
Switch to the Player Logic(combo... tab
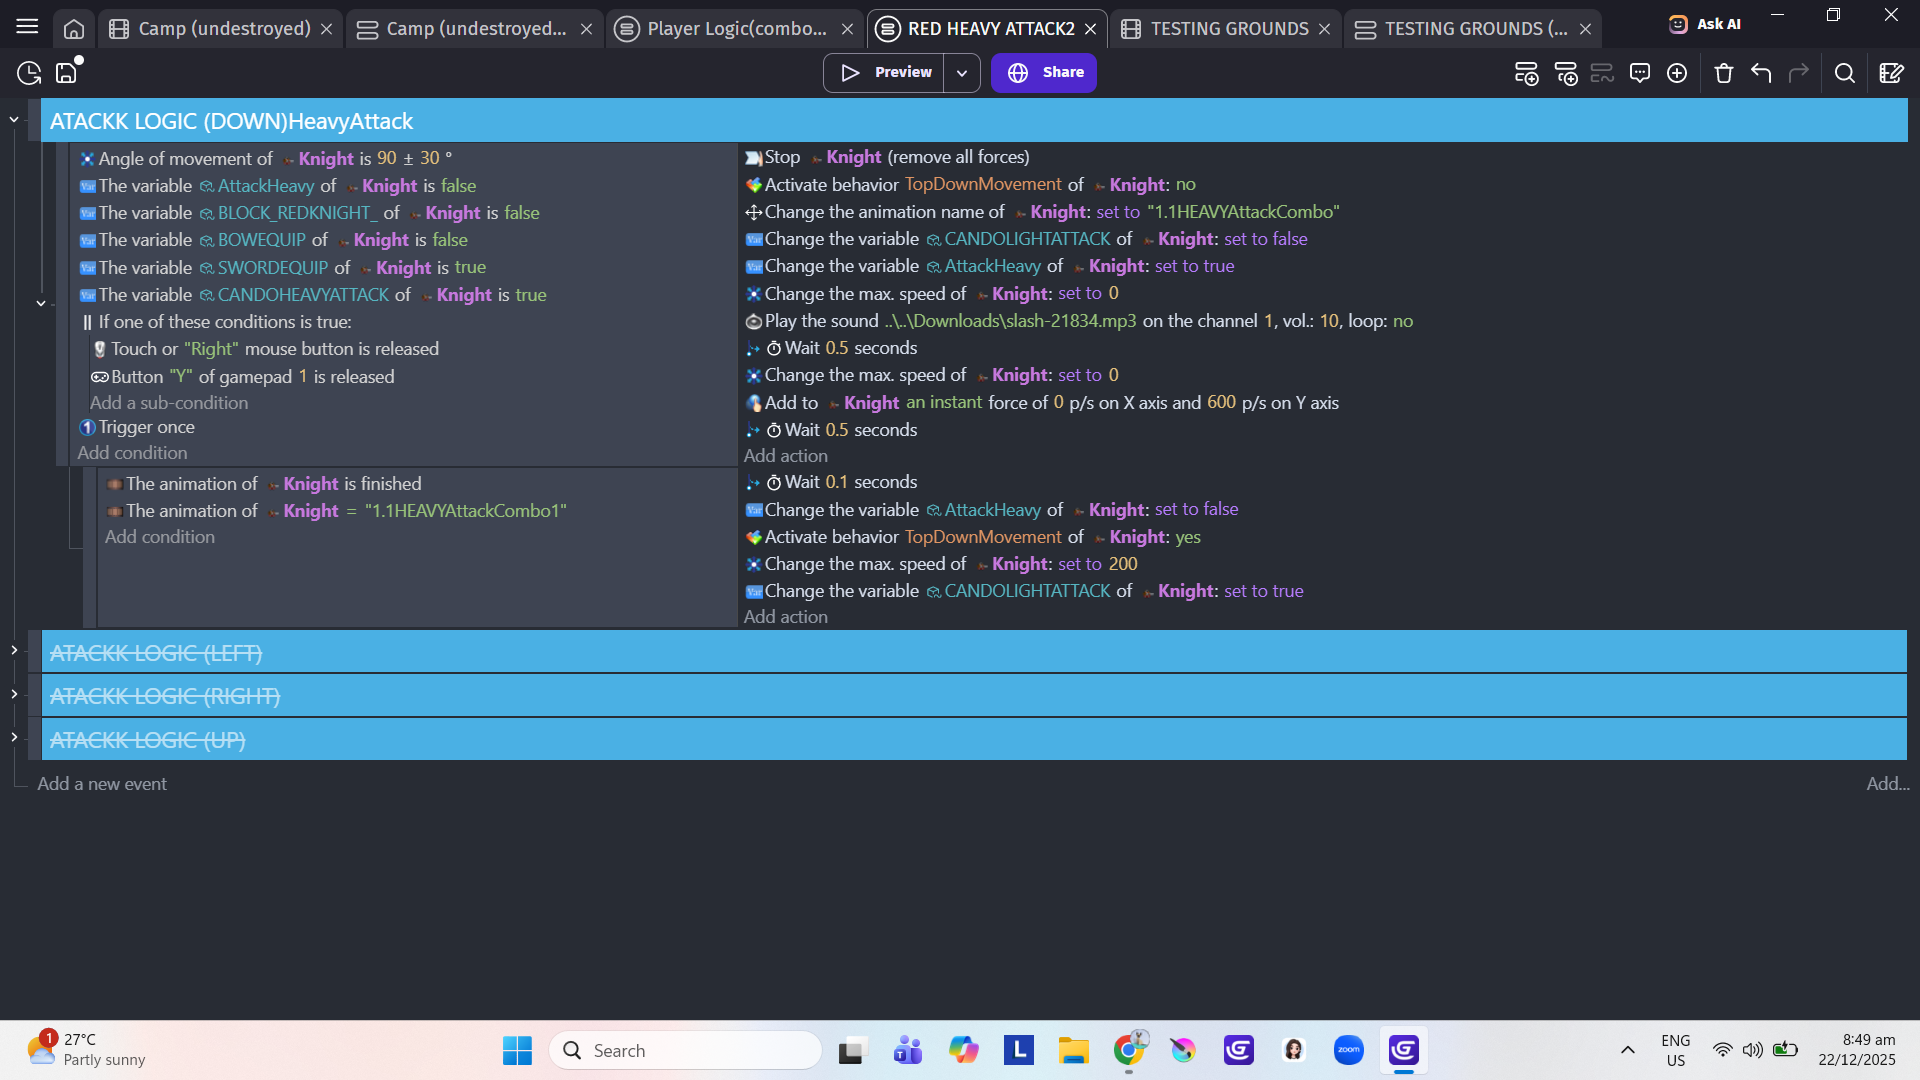pos(736,29)
